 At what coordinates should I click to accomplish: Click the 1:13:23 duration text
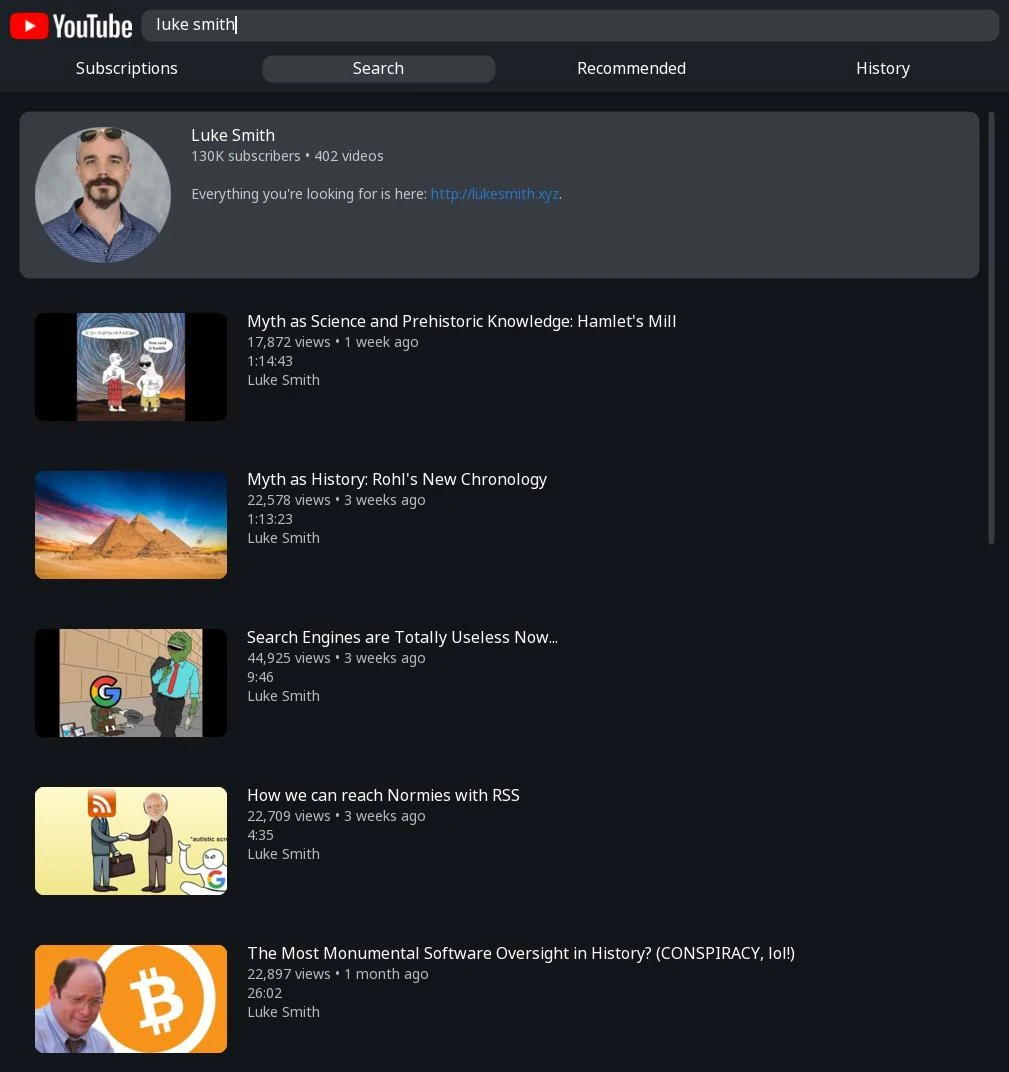tap(270, 519)
